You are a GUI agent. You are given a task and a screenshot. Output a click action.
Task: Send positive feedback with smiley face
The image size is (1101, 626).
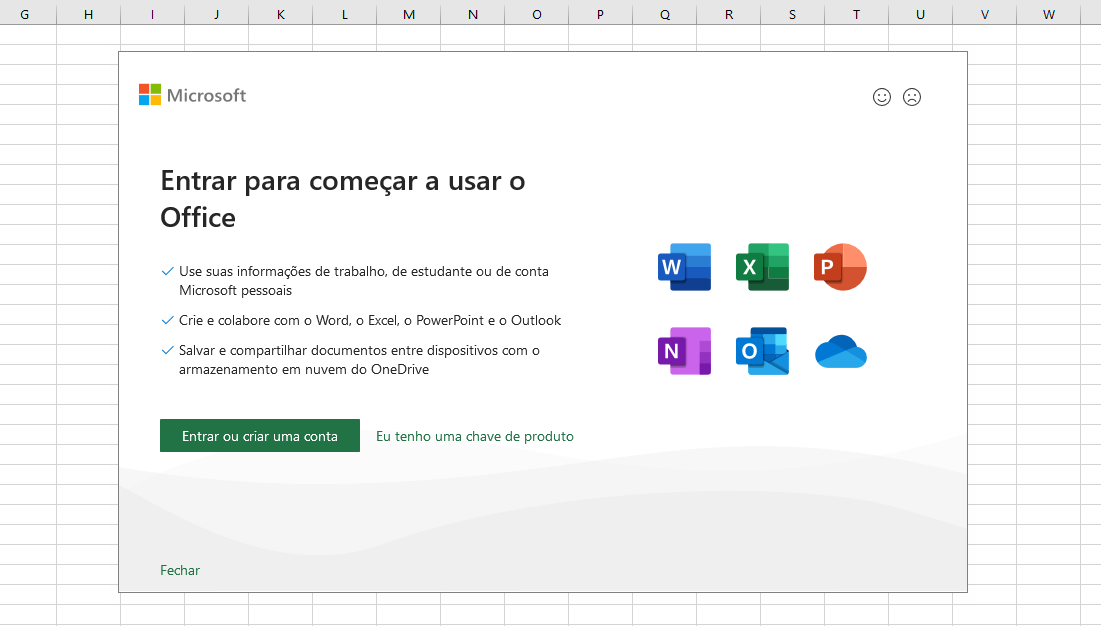[882, 97]
